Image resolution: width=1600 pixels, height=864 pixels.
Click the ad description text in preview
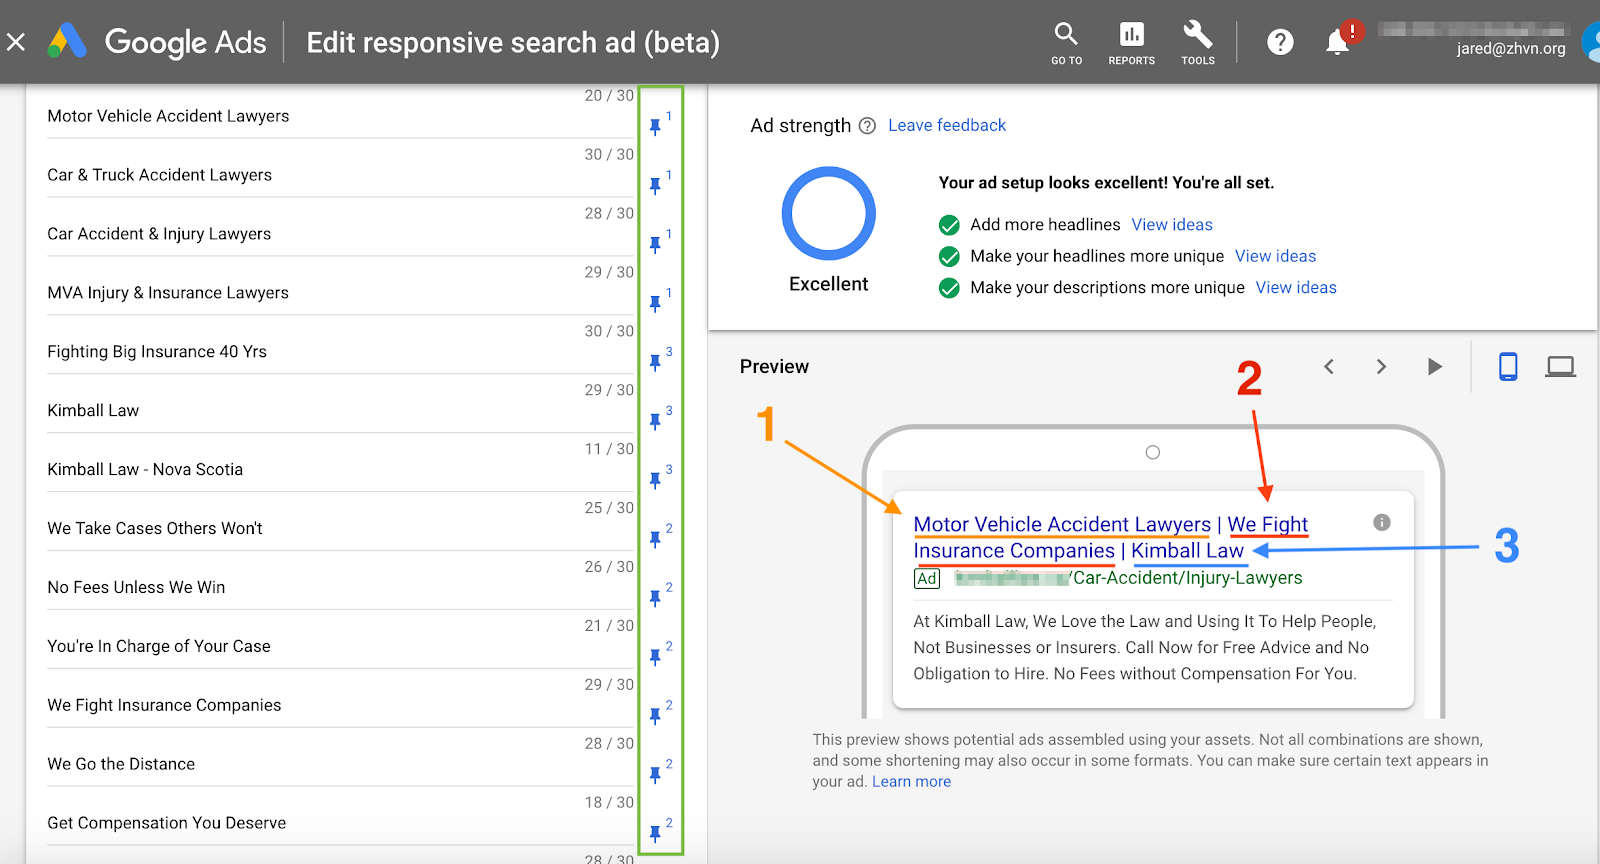[x=1144, y=648]
